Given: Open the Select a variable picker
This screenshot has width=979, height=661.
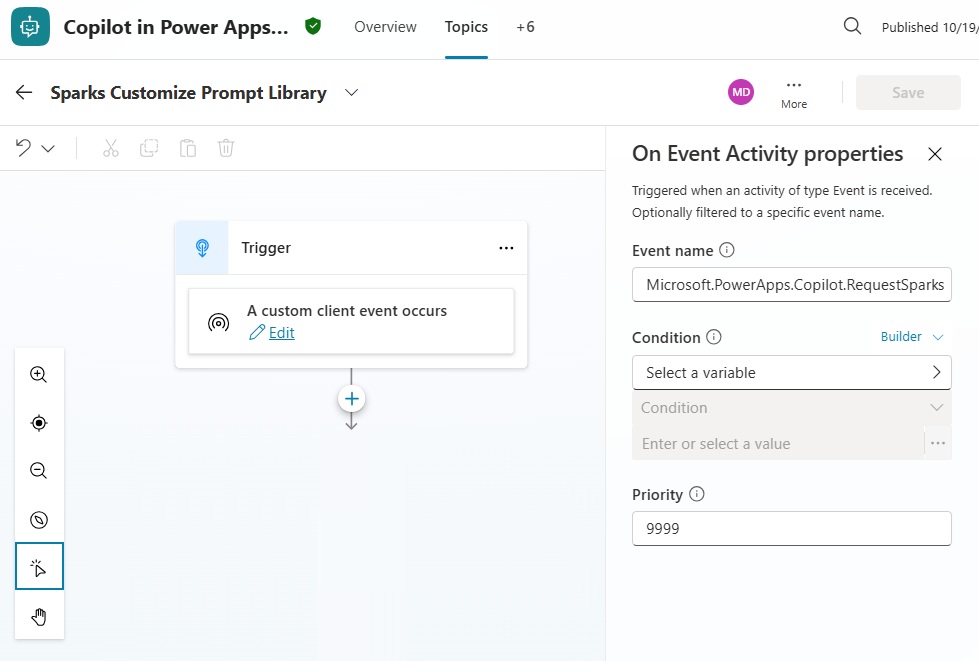Looking at the screenshot, I should pos(791,373).
